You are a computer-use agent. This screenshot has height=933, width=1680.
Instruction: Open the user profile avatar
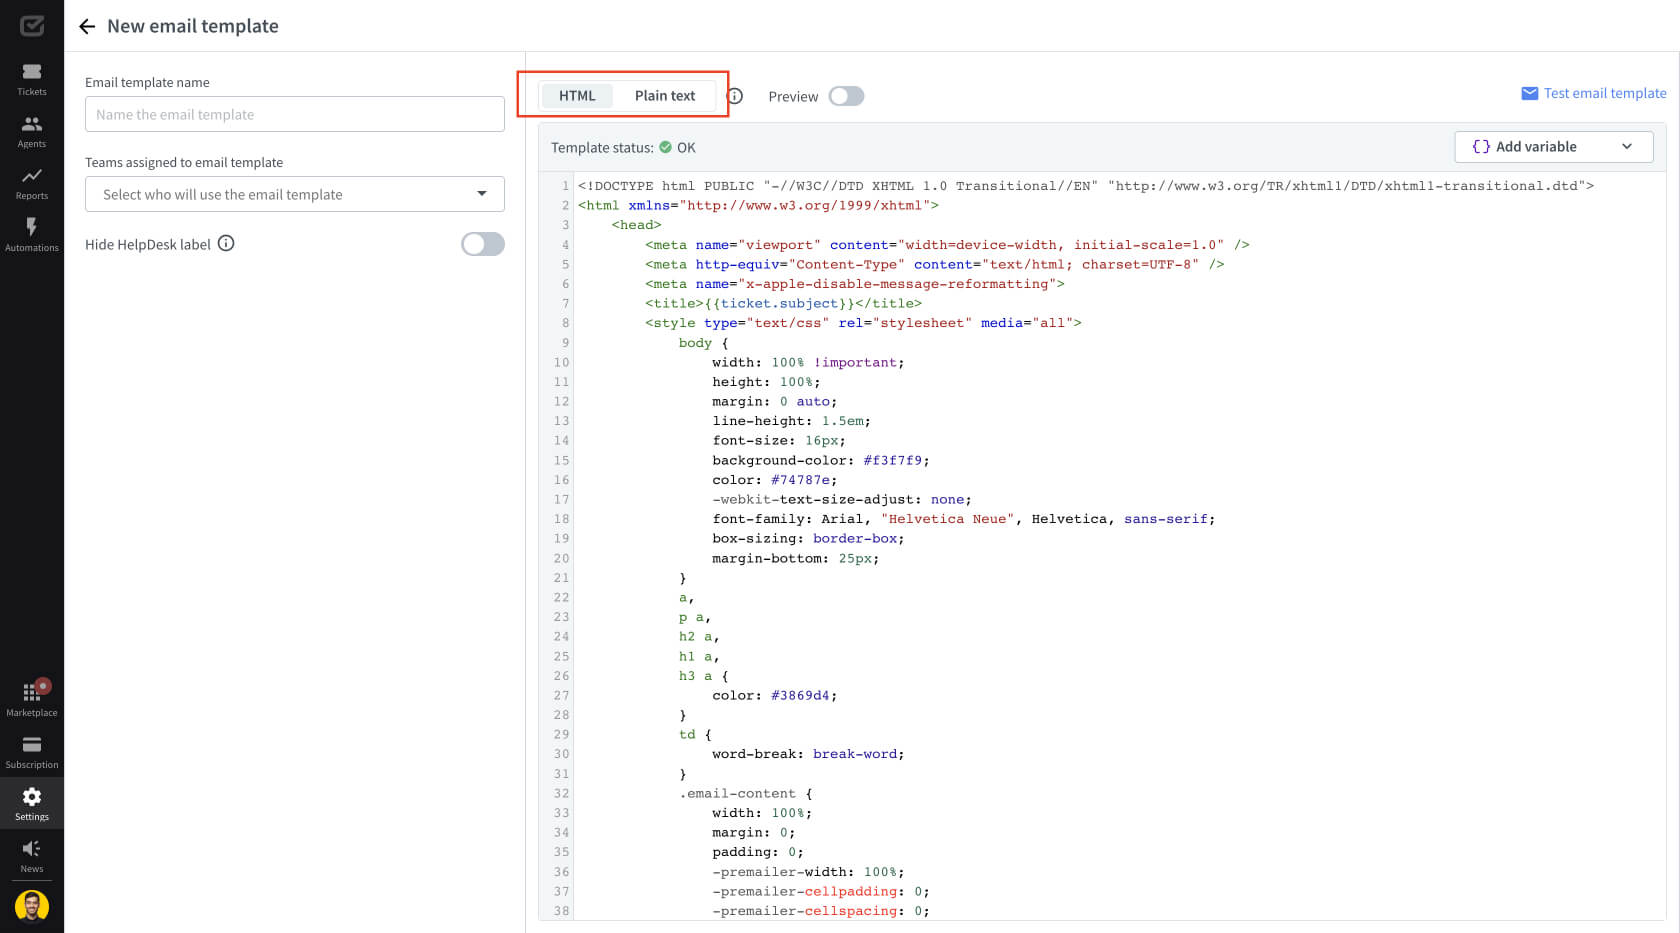tap(32, 906)
